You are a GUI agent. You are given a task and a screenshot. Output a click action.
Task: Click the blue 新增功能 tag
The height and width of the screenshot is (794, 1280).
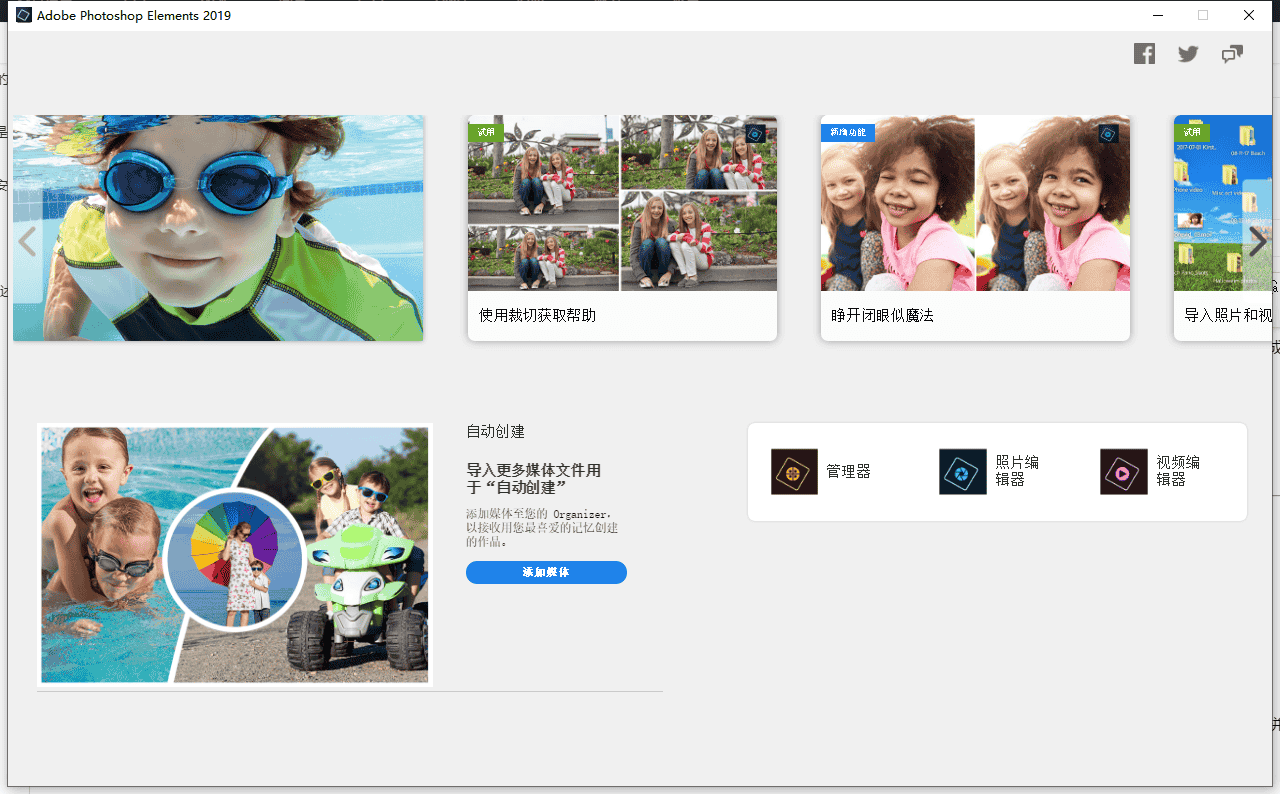(x=847, y=132)
